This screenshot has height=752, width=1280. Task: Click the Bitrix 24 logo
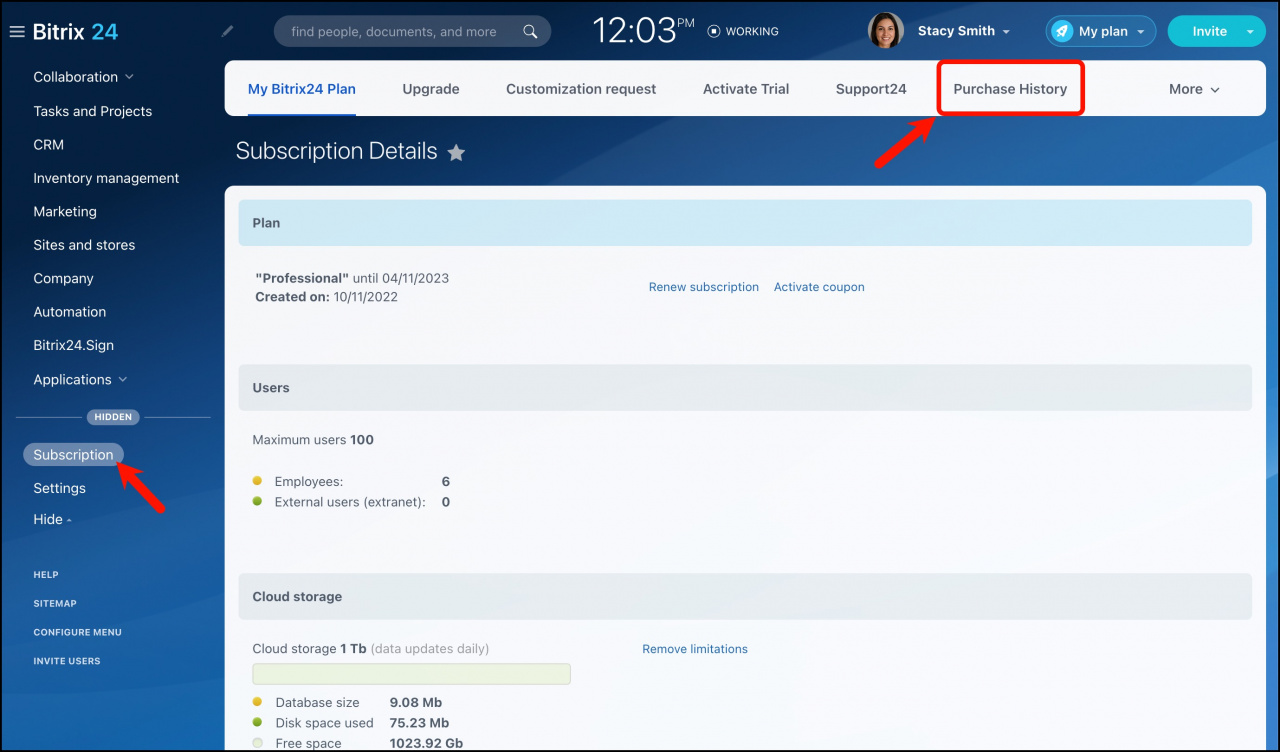75,31
